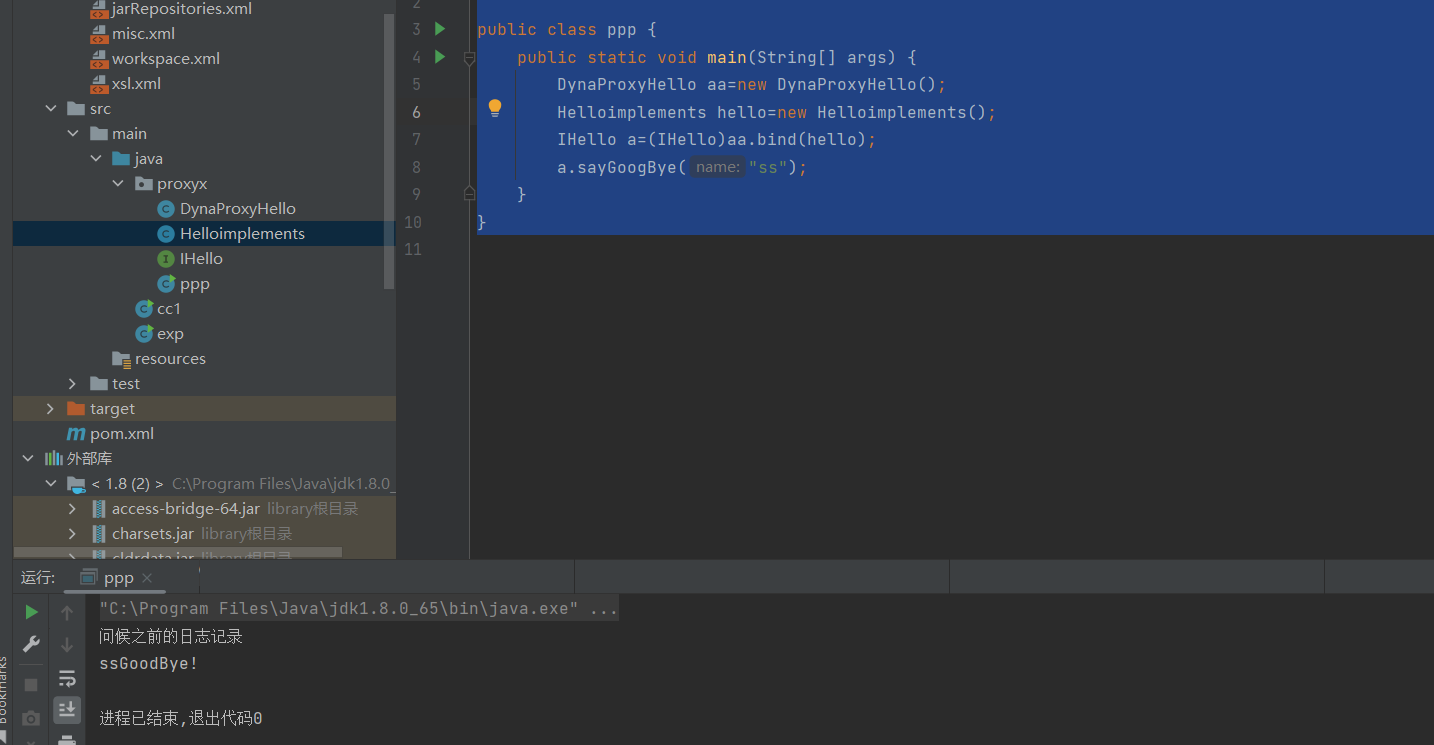Click fold end marker on line 9
1434x745 pixels.
pyautogui.click(x=469, y=192)
